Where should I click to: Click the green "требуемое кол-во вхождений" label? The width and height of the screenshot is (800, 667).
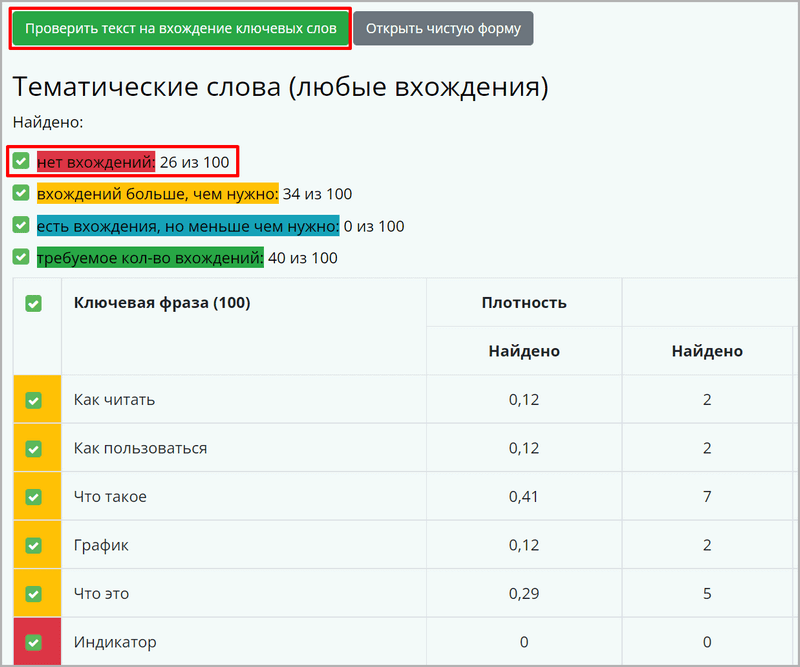click(x=151, y=258)
